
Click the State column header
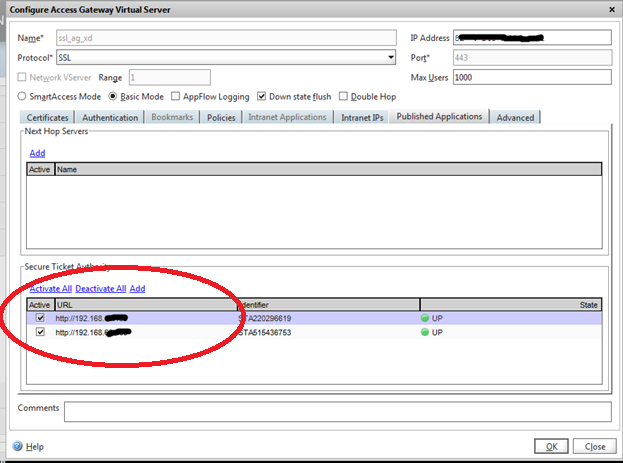tap(511, 305)
